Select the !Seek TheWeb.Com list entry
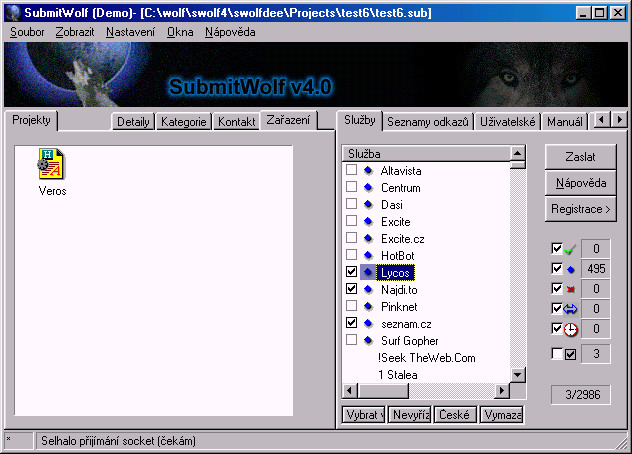The height and width of the screenshot is (454, 632). pos(426,358)
